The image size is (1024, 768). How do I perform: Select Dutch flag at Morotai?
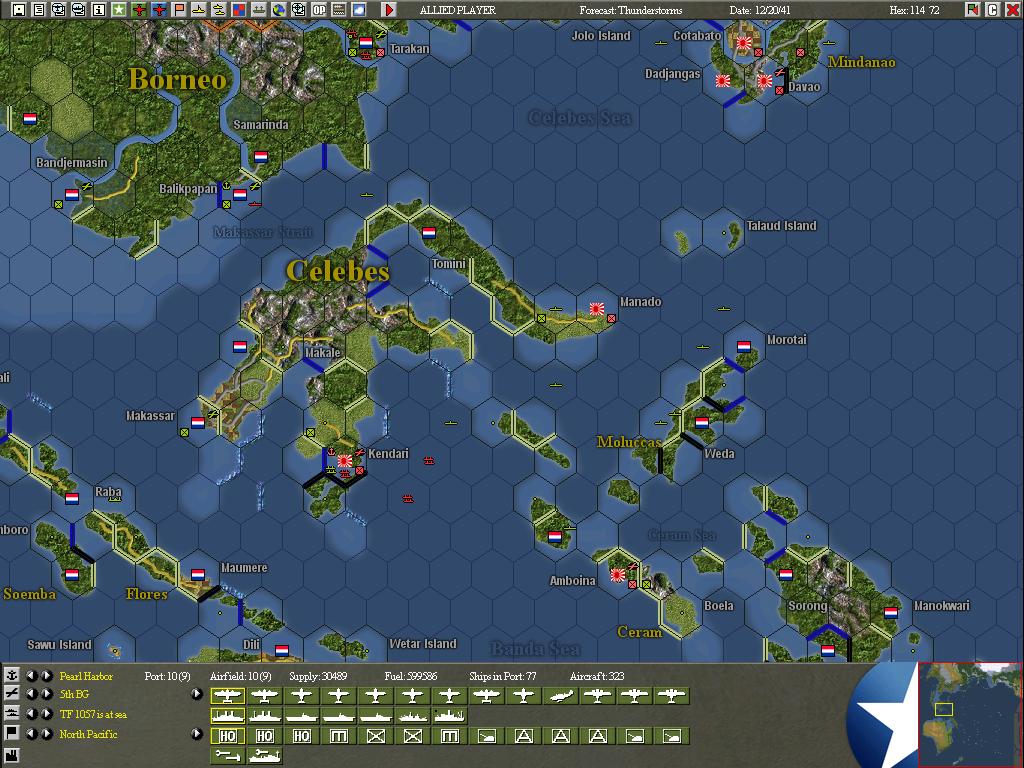(744, 346)
